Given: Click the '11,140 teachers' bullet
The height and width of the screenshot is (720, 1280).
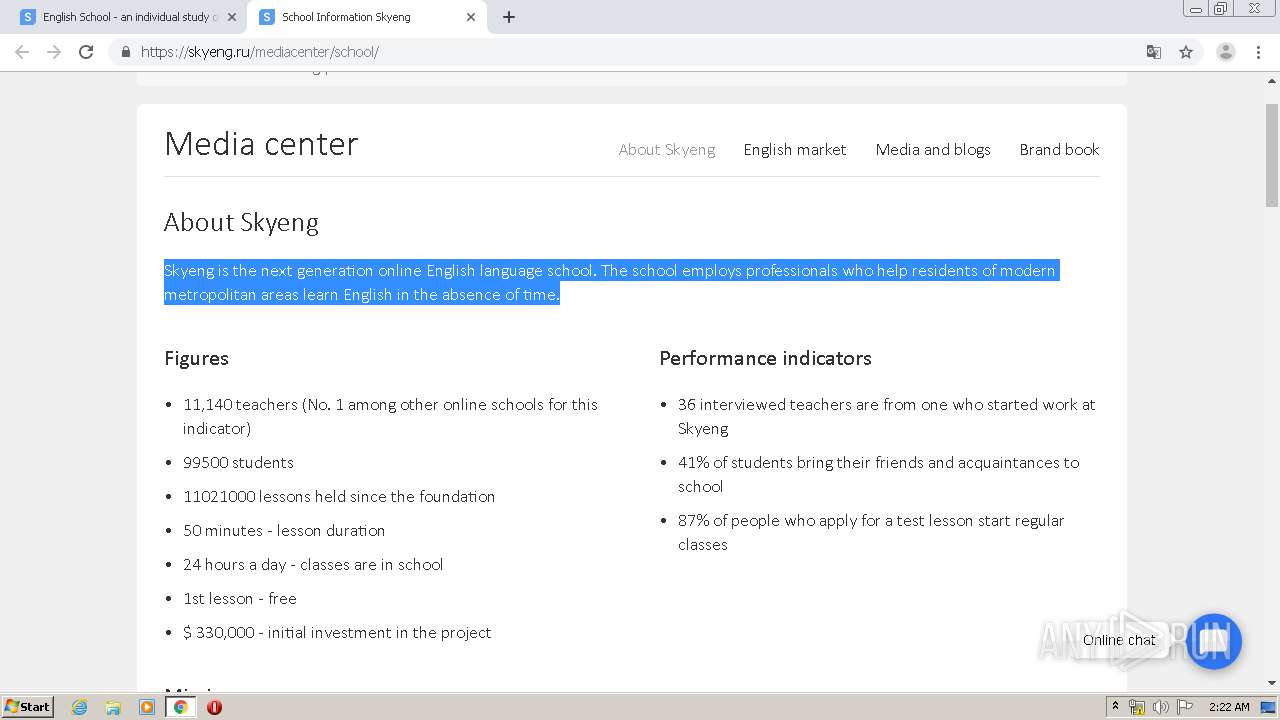Looking at the screenshot, I should click(390, 417).
